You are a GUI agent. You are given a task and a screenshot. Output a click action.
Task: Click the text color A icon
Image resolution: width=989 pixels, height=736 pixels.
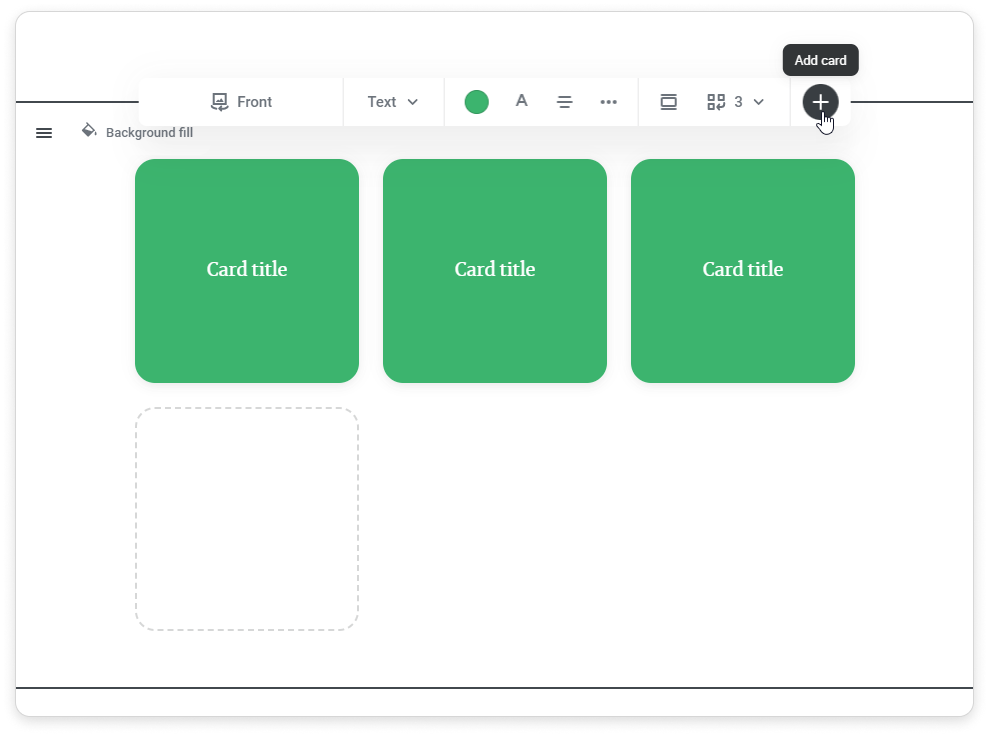pyautogui.click(x=521, y=101)
